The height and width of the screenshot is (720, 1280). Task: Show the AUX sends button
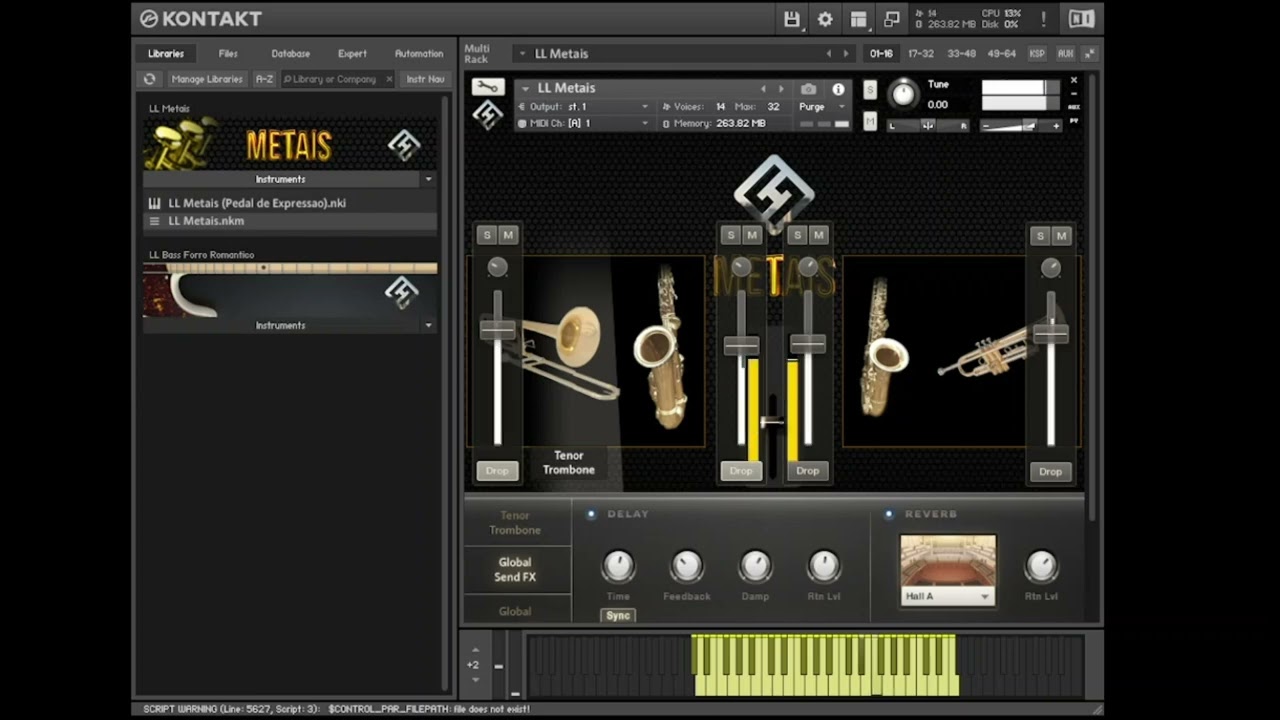pos(1065,54)
